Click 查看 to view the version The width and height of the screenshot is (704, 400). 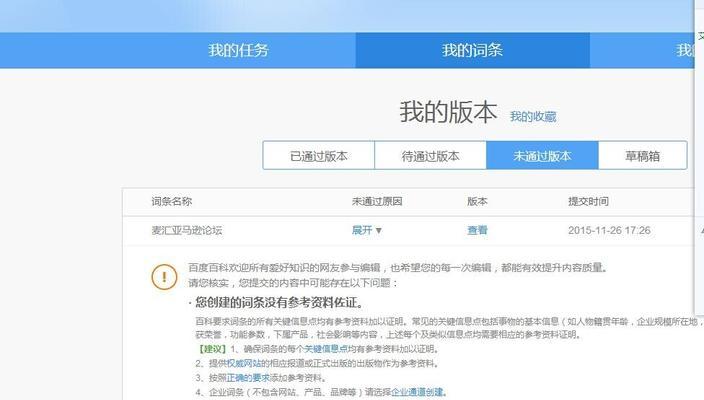[x=477, y=230]
